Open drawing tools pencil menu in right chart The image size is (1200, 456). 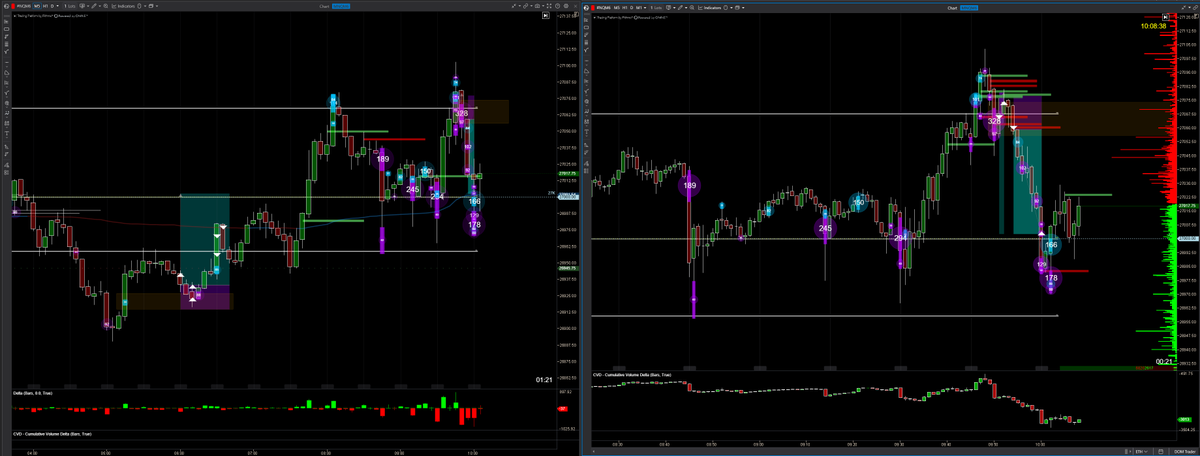click(x=682, y=8)
